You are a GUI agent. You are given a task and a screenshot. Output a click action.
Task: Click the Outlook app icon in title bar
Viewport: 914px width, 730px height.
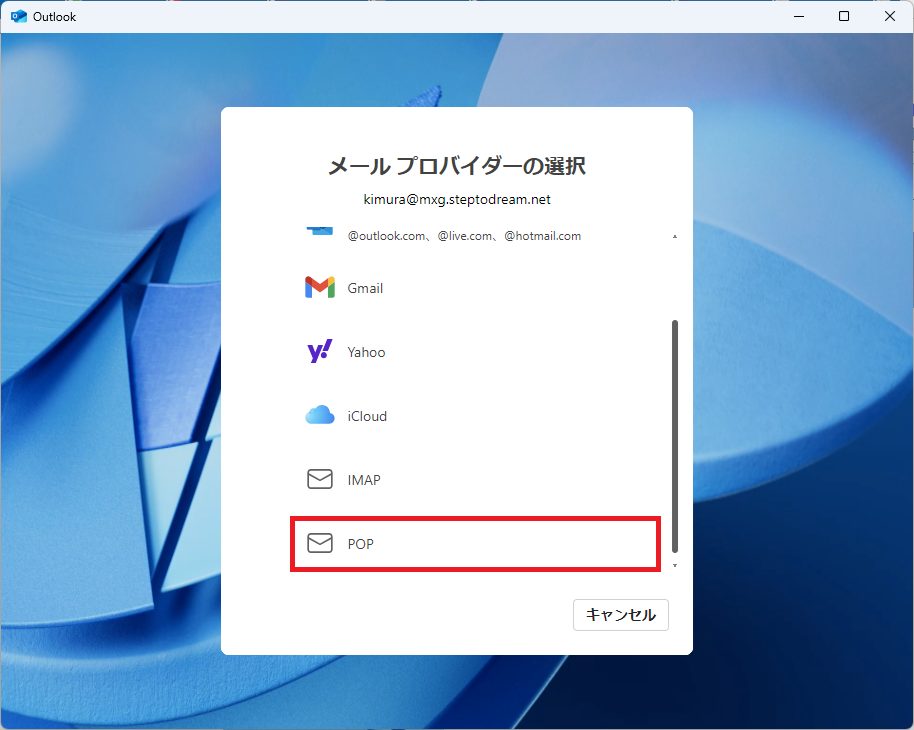coord(19,16)
